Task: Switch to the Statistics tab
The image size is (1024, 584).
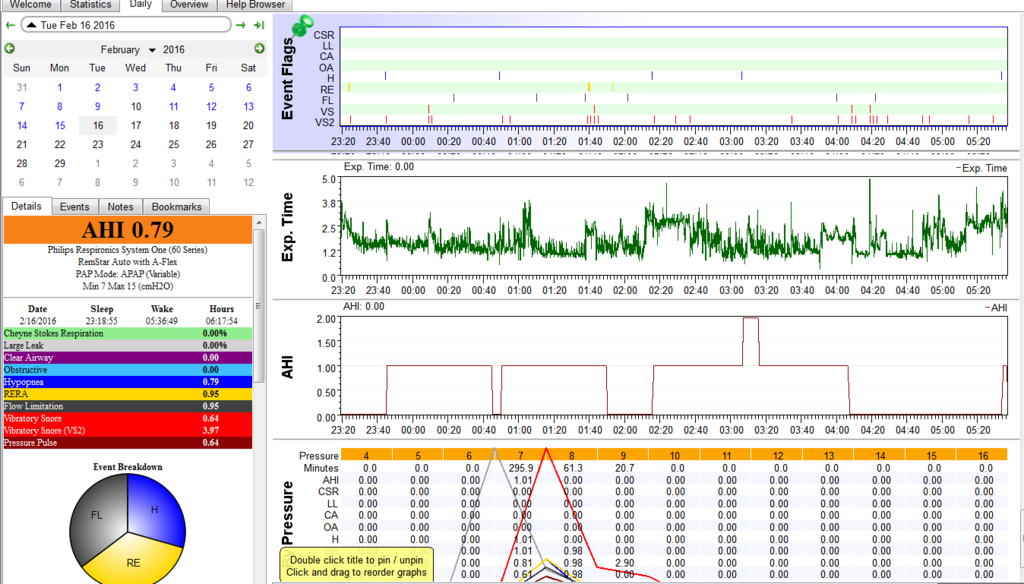Action: coord(91,5)
